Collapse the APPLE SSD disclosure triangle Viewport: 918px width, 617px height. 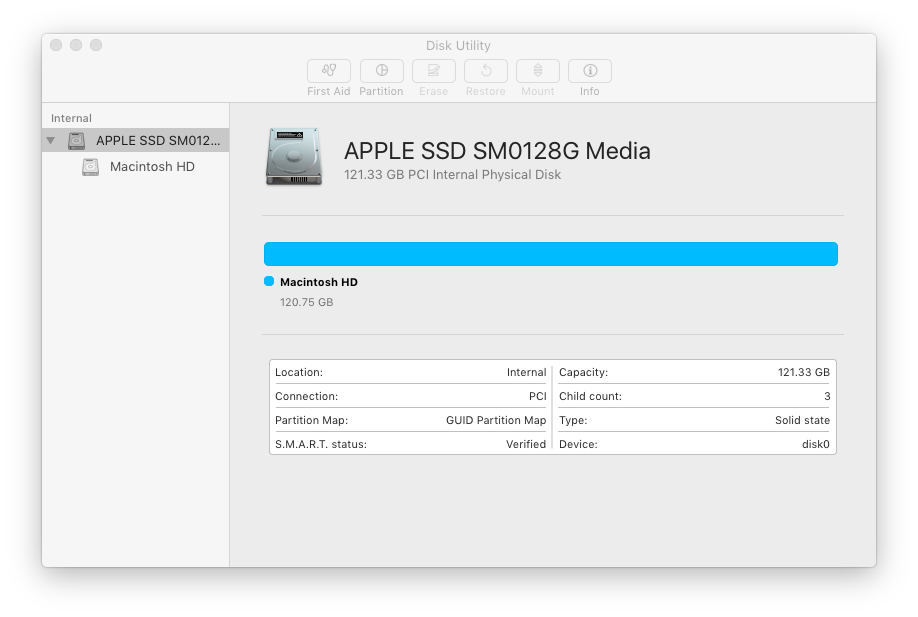(51, 140)
